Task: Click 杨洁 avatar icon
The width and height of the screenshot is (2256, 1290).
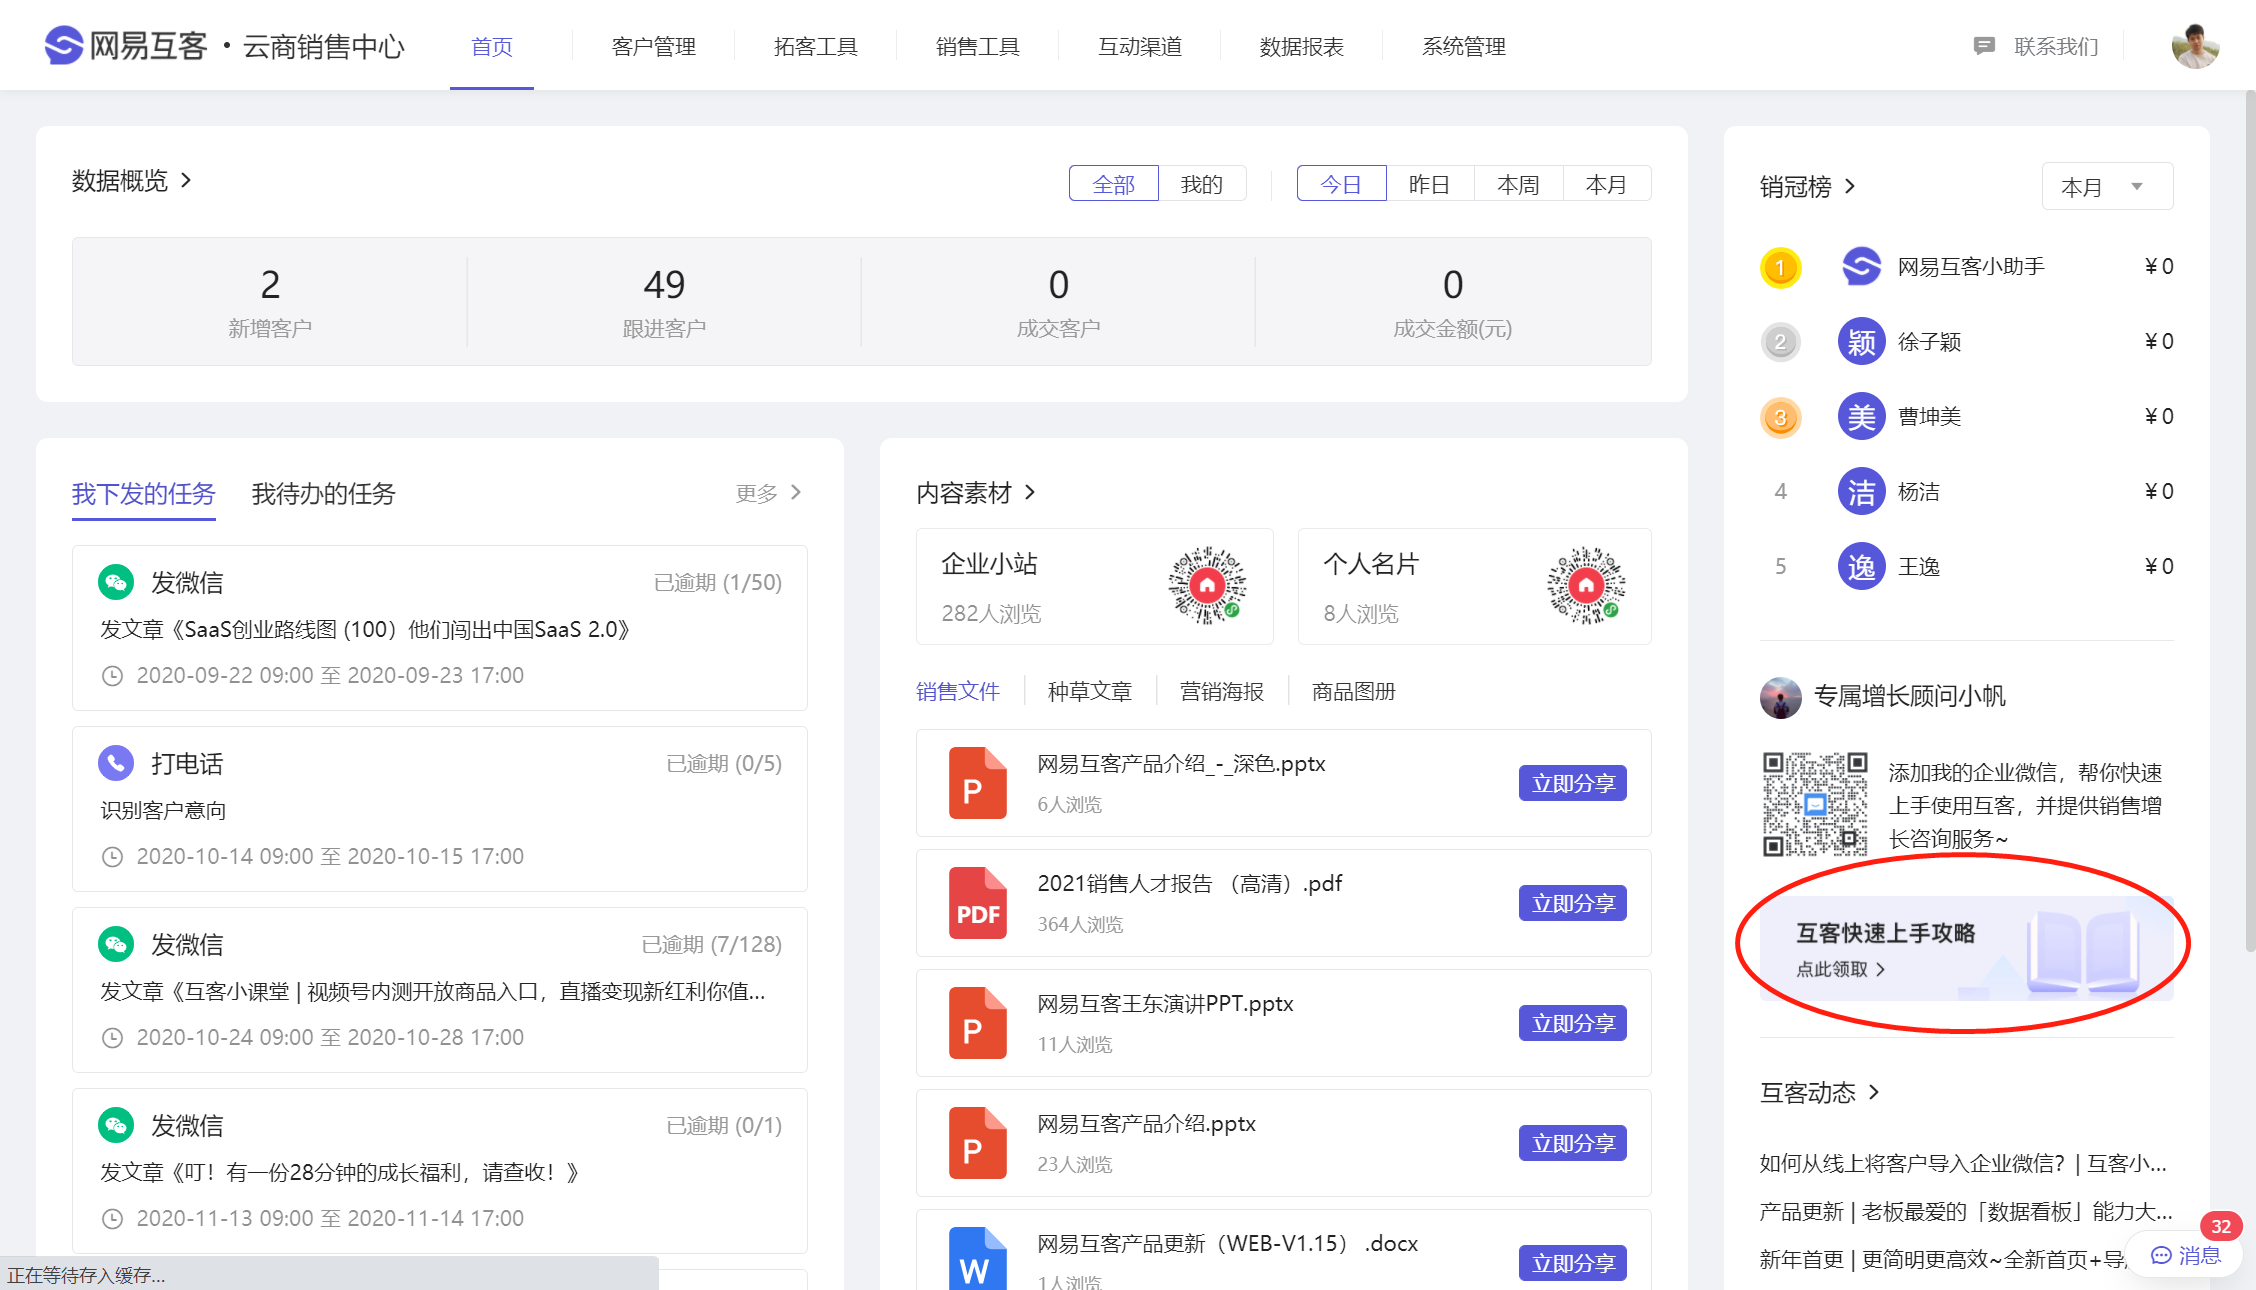Action: (x=1861, y=492)
